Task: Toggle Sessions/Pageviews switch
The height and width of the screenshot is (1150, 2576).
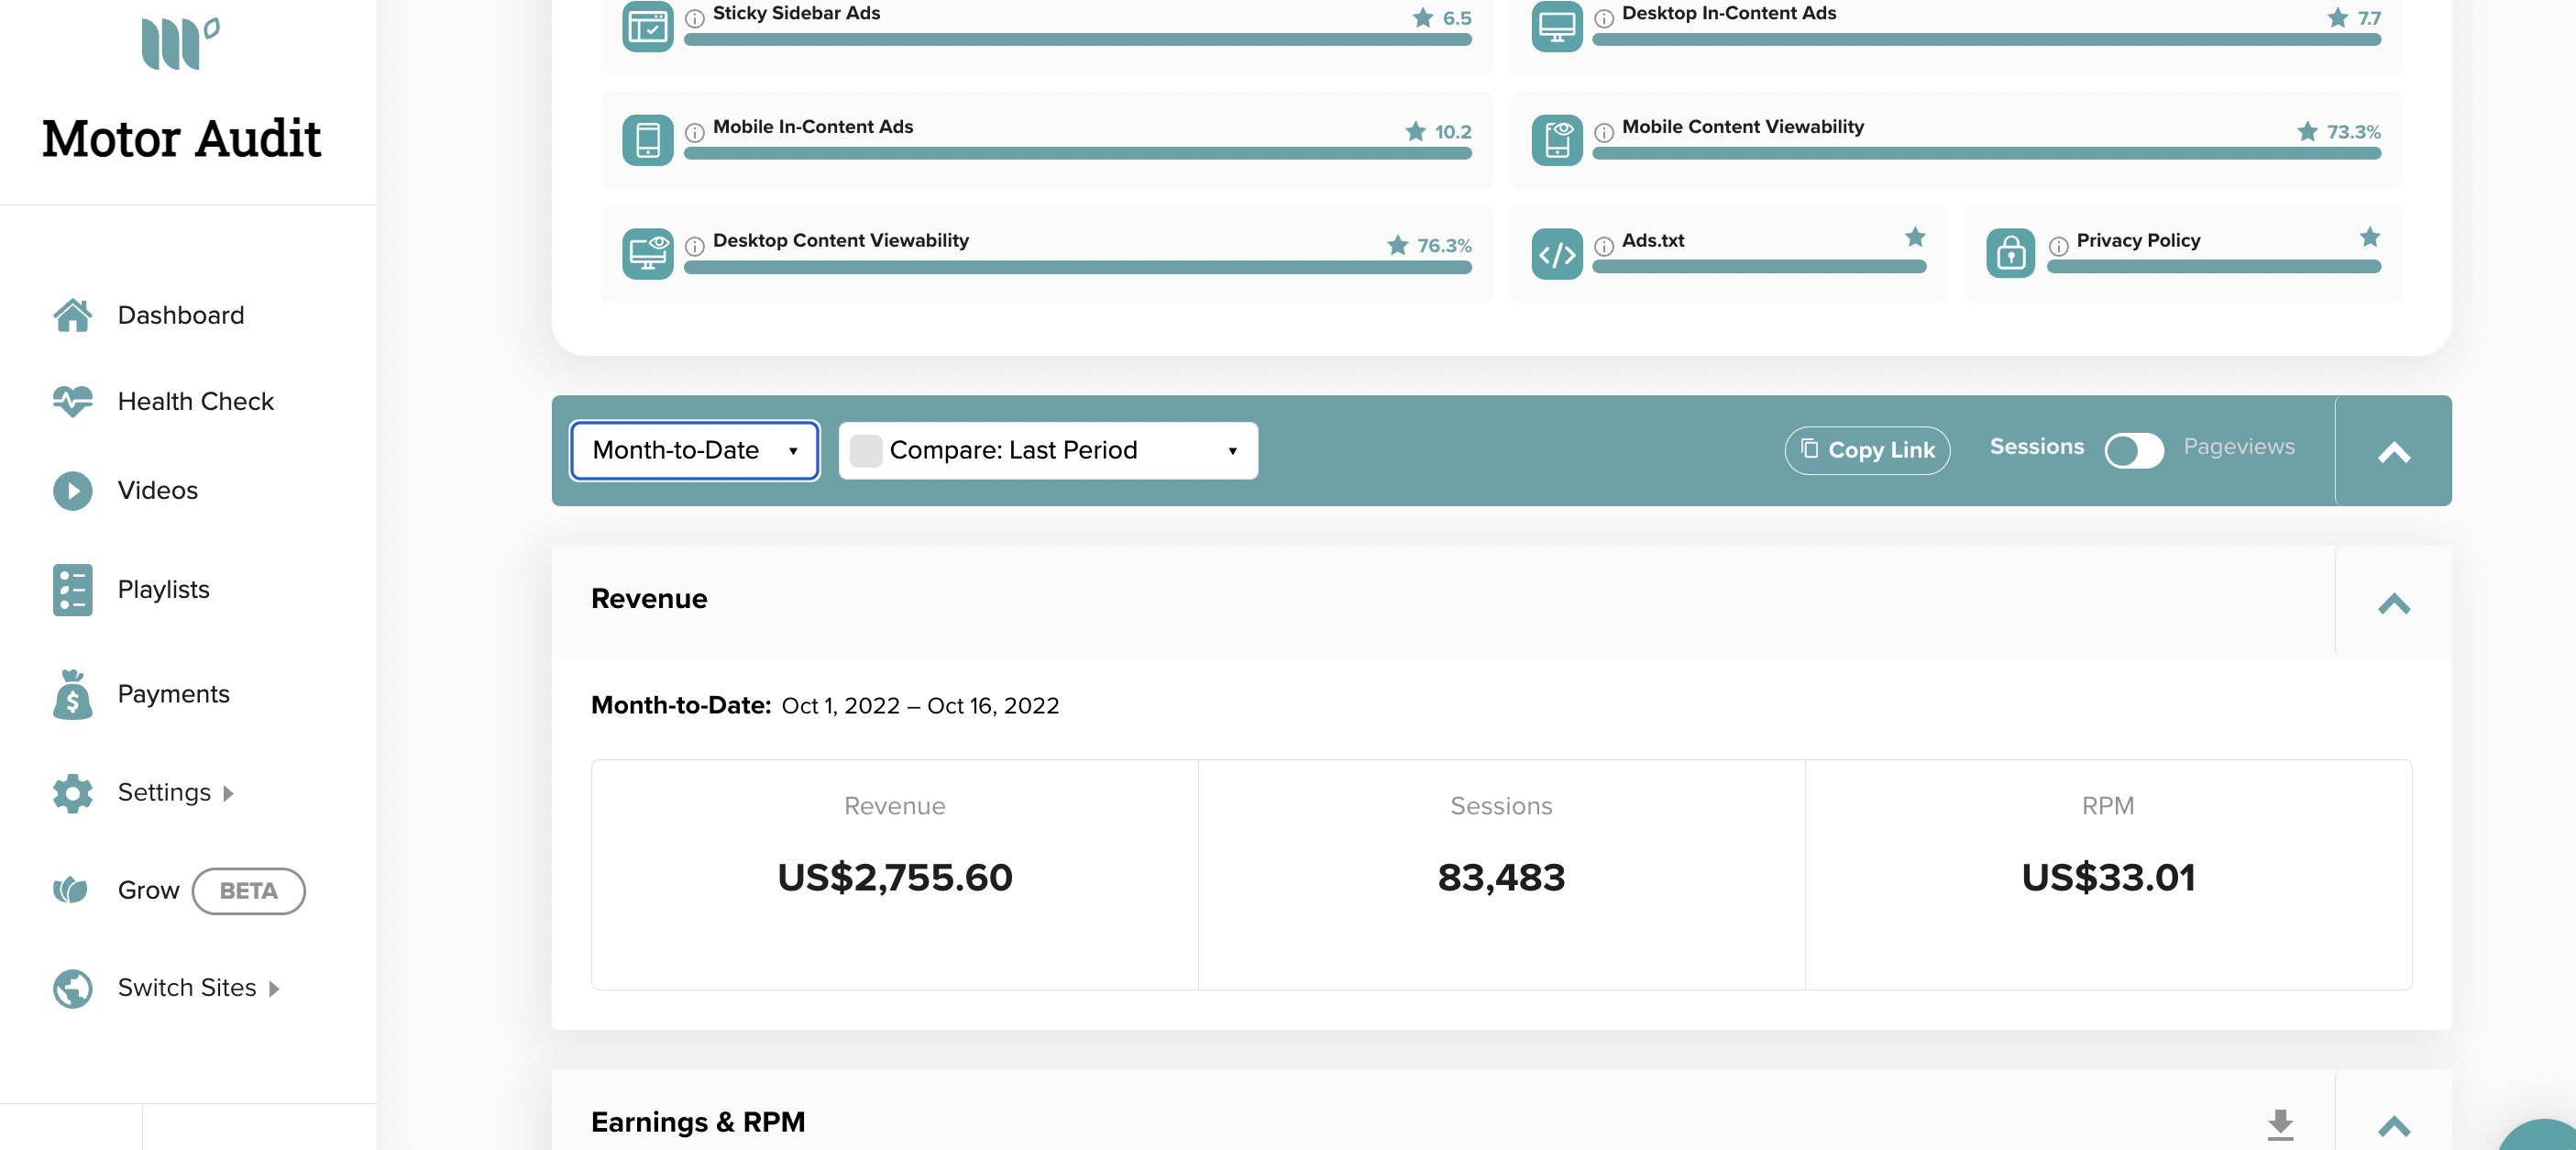Action: coord(2133,450)
